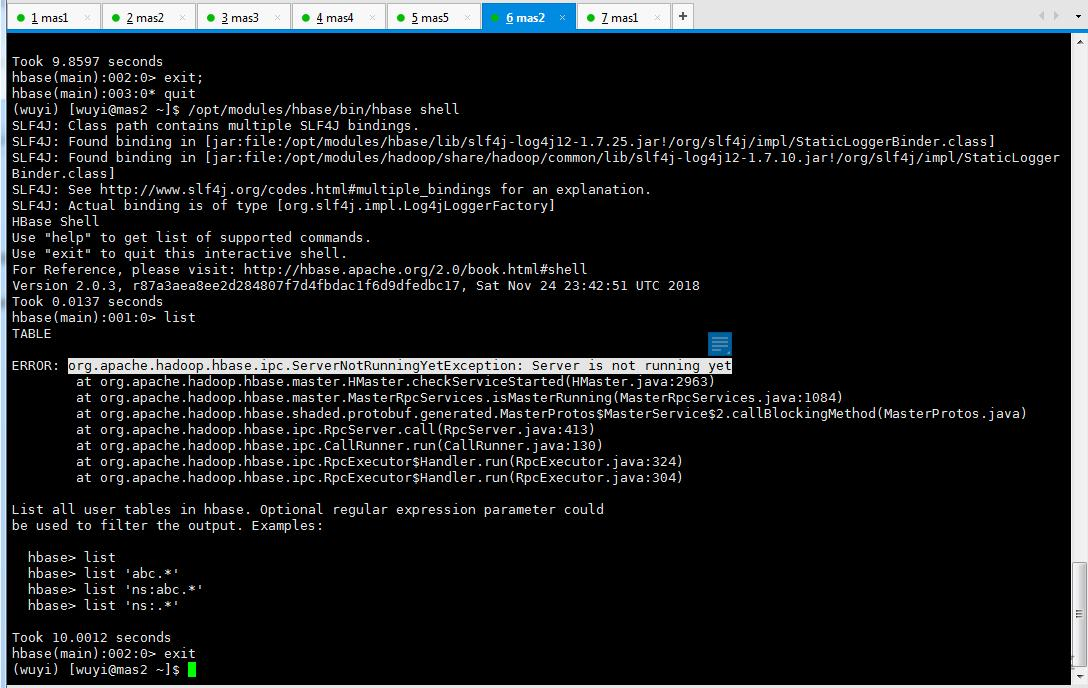1088x688 pixels.
Task: Click the 'Took 9.8597 seconds' line
Action: tap(87, 62)
